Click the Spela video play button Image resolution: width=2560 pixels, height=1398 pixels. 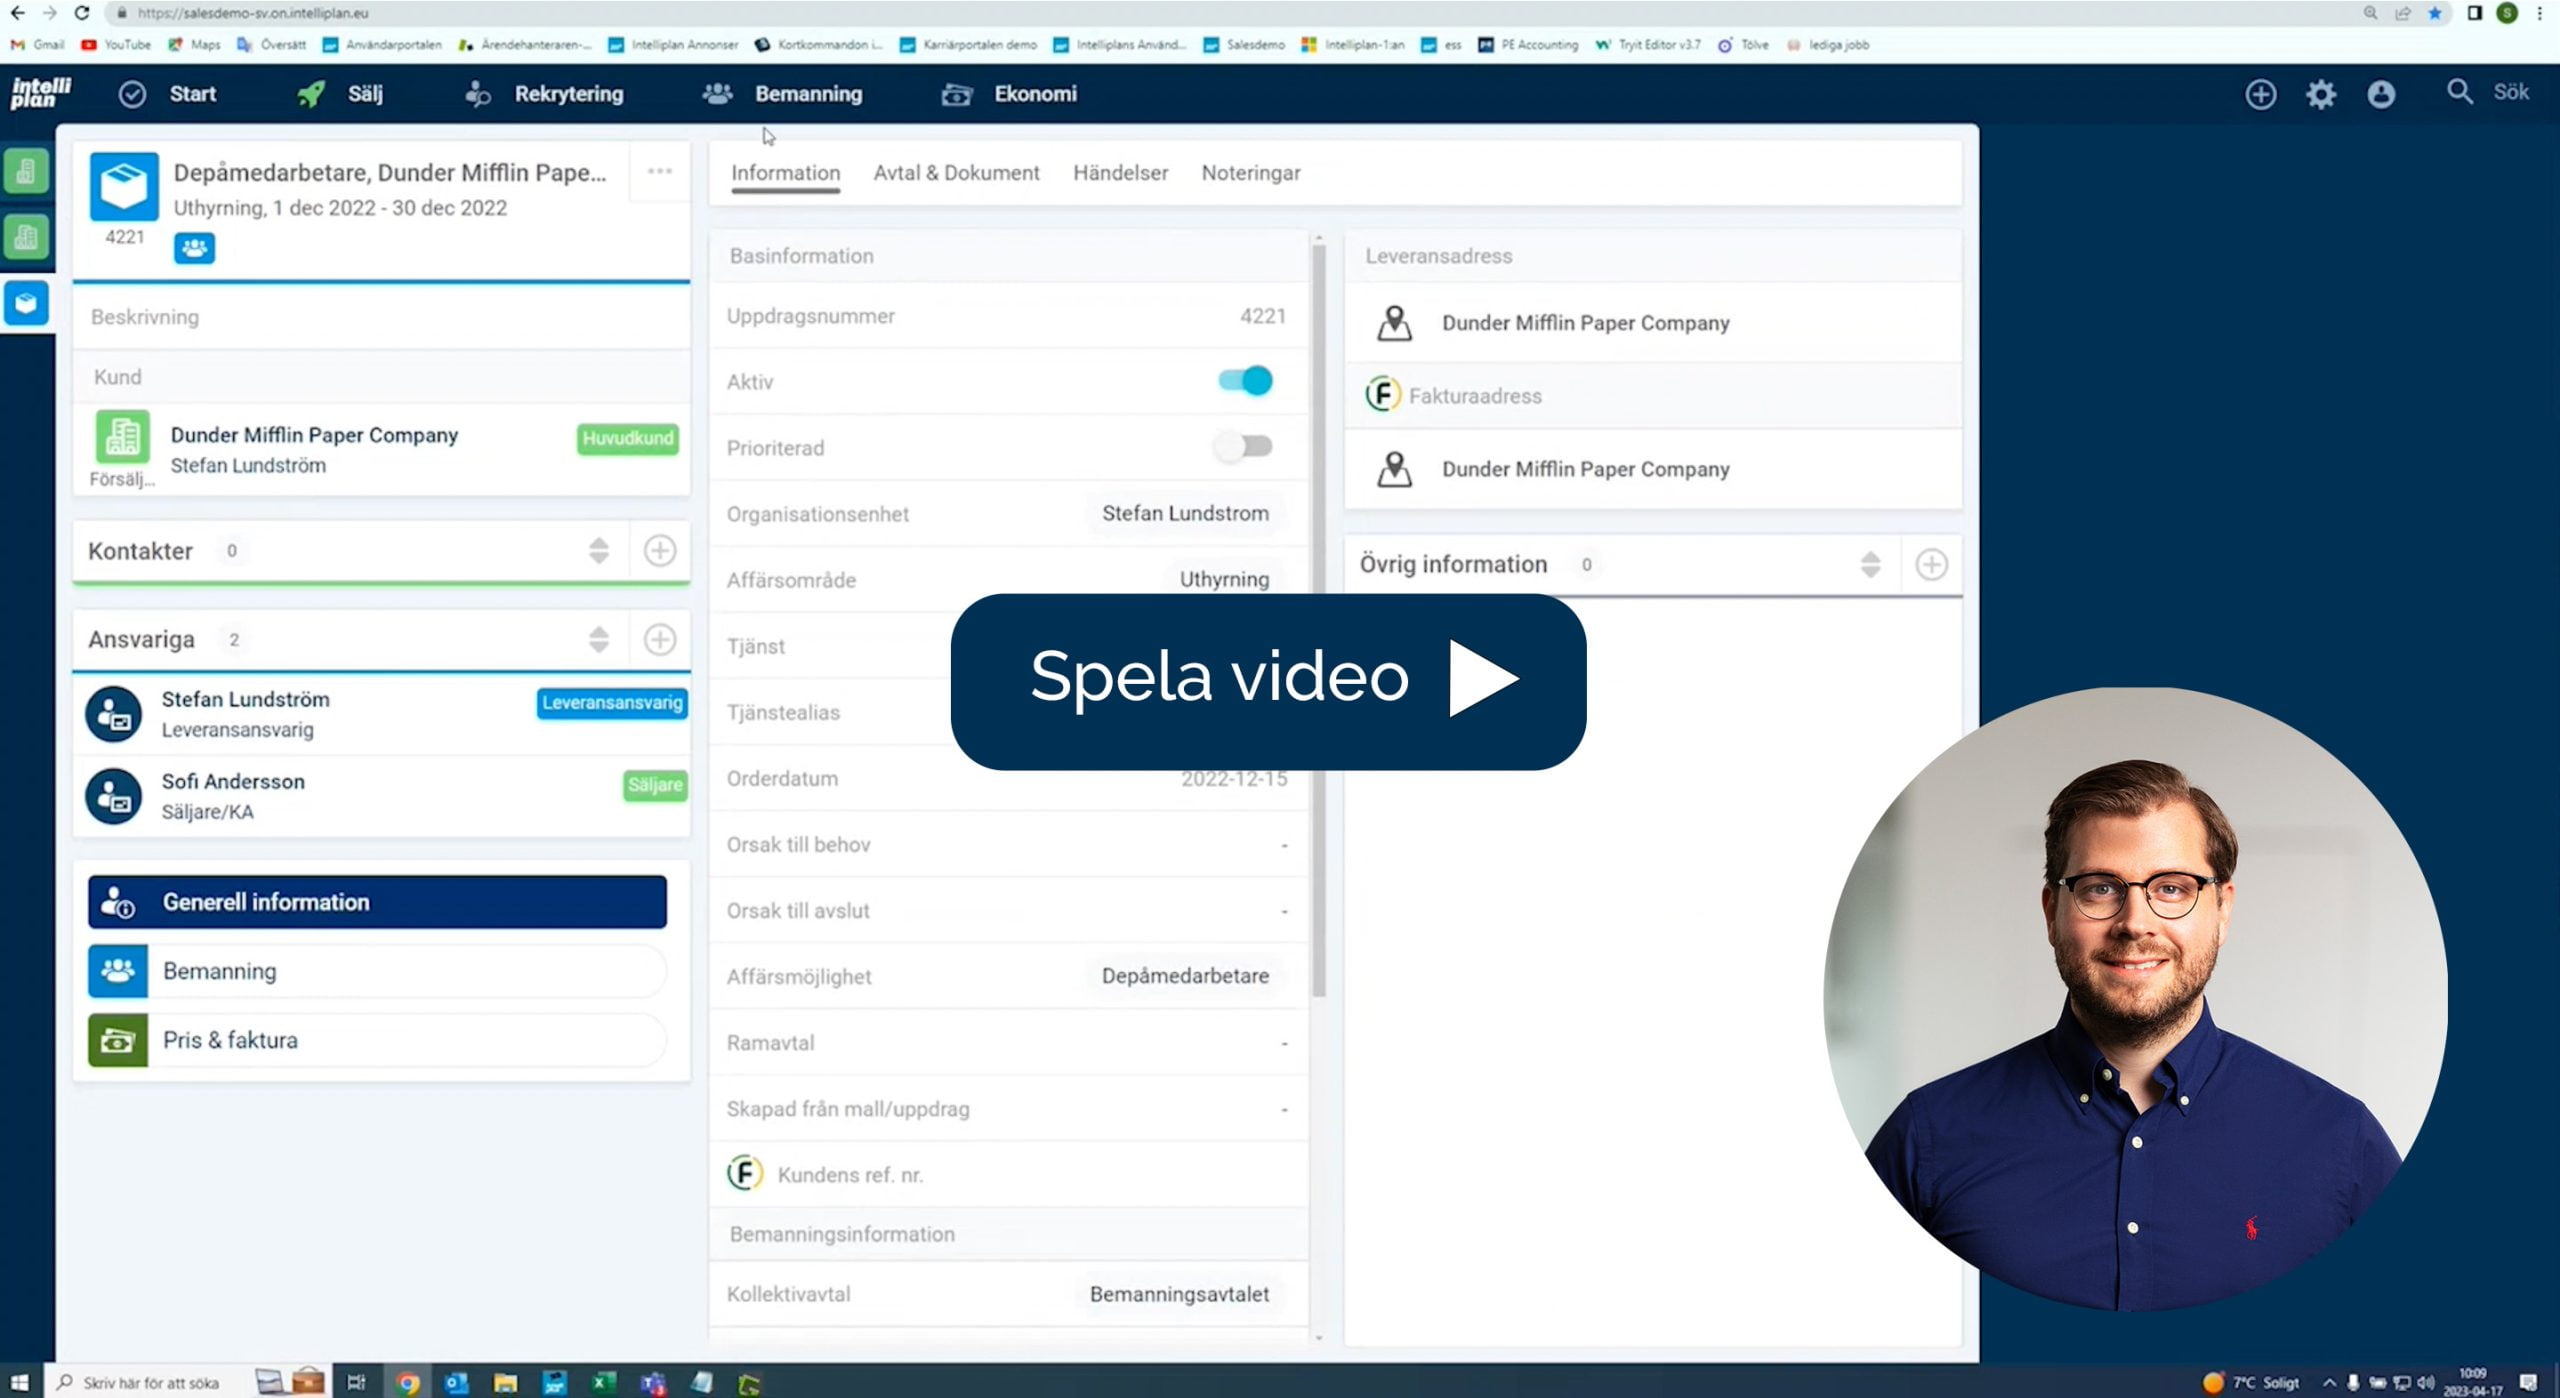tap(1267, 680)
